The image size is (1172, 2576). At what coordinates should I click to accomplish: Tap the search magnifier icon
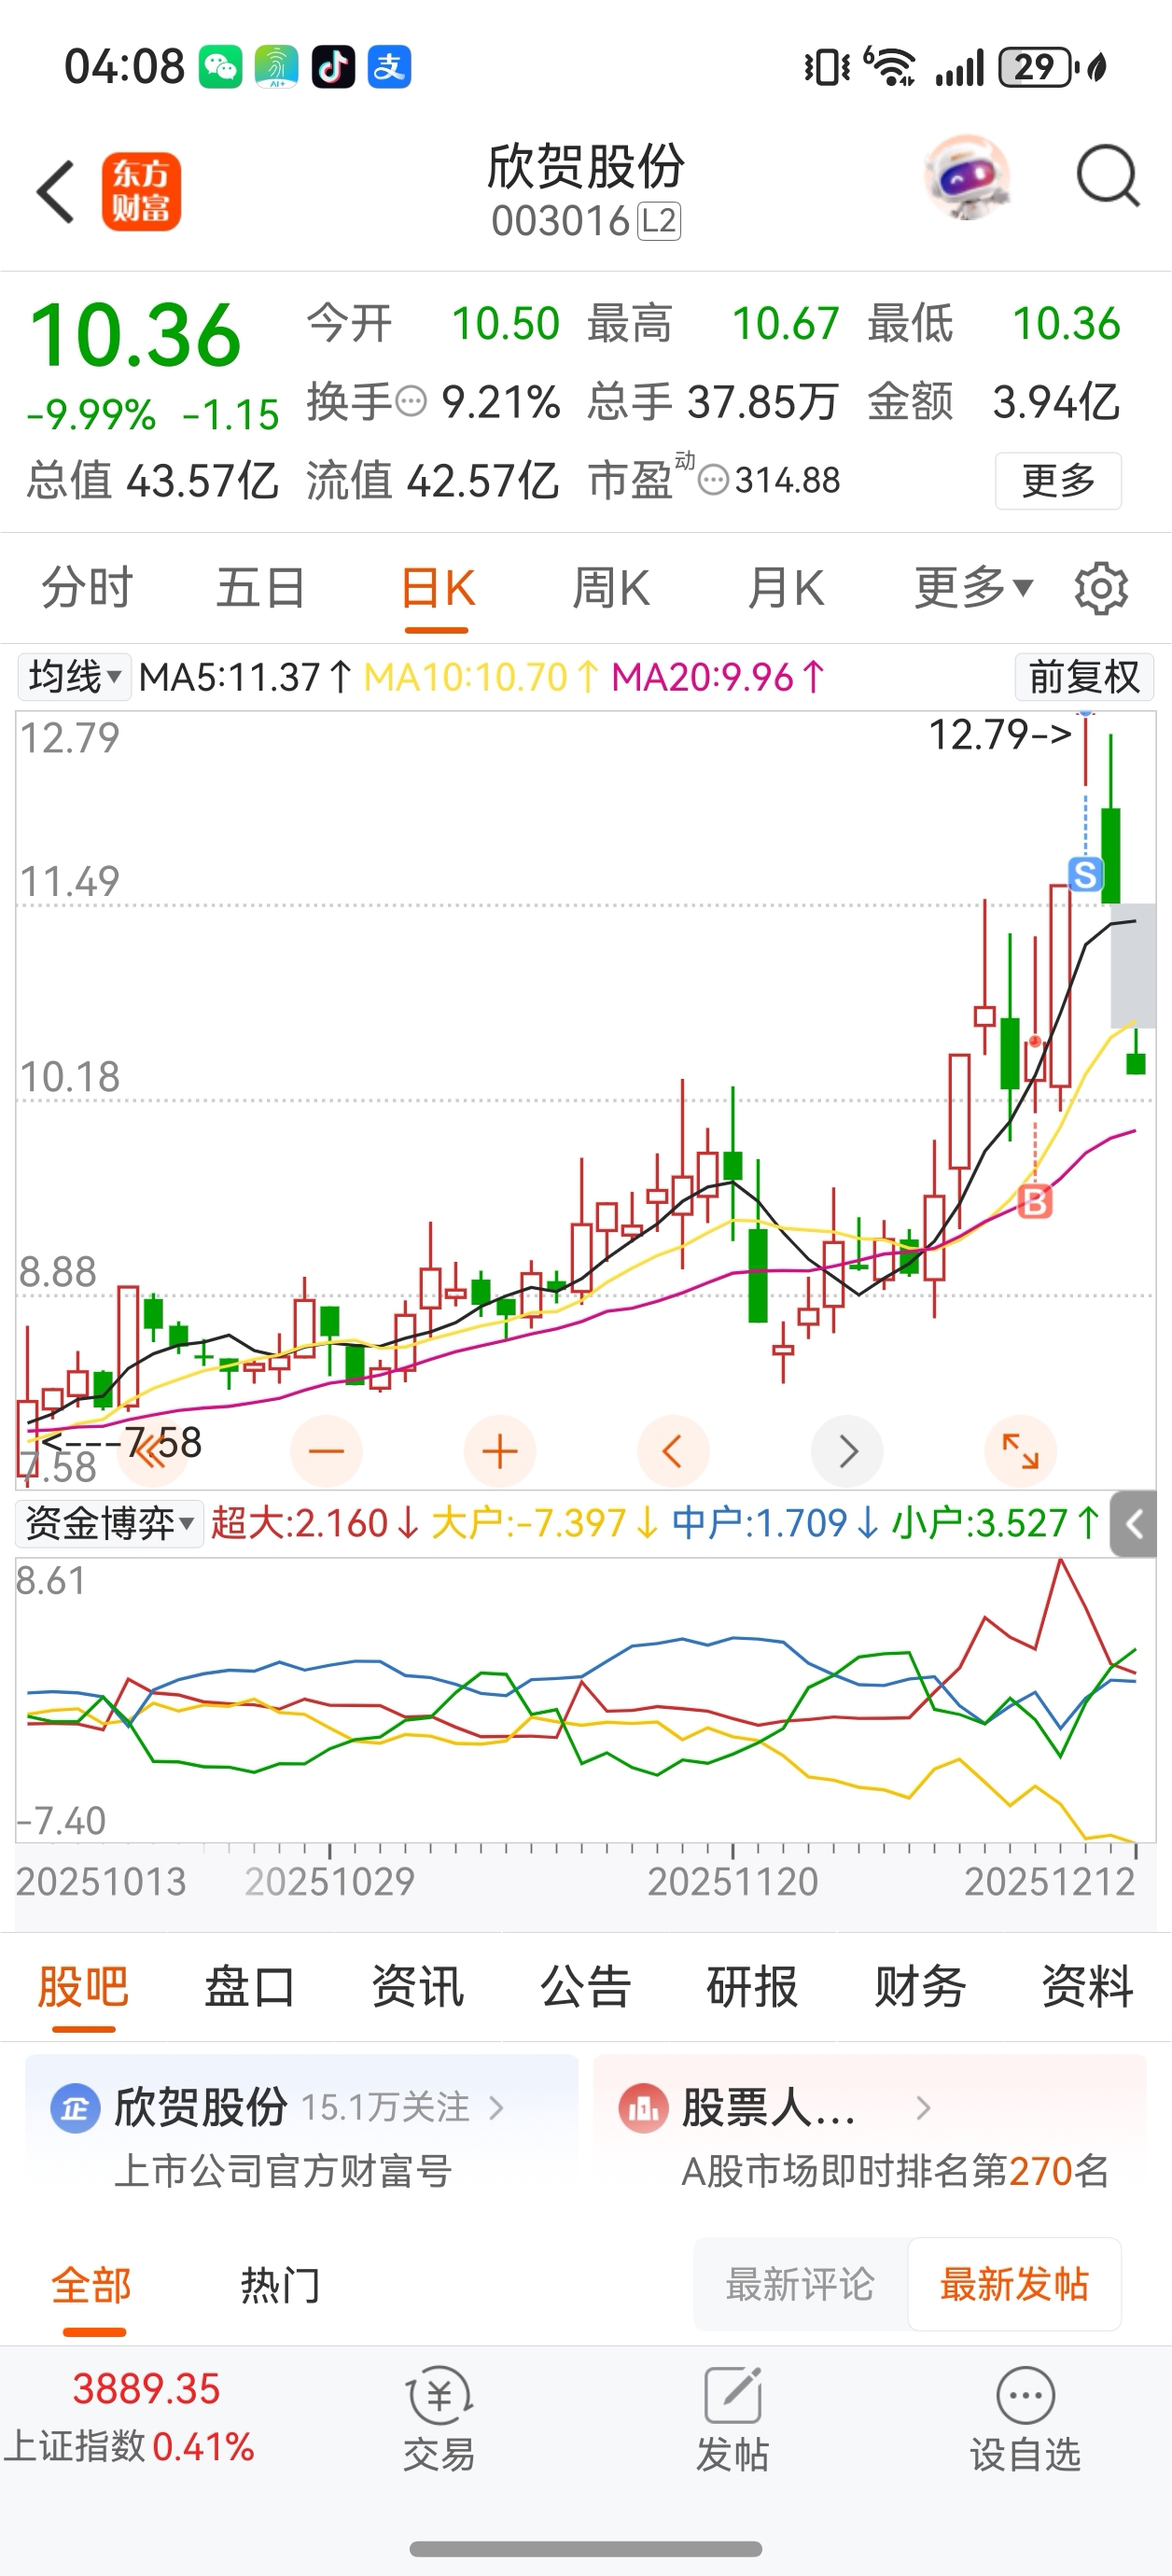pos(1108,177)
